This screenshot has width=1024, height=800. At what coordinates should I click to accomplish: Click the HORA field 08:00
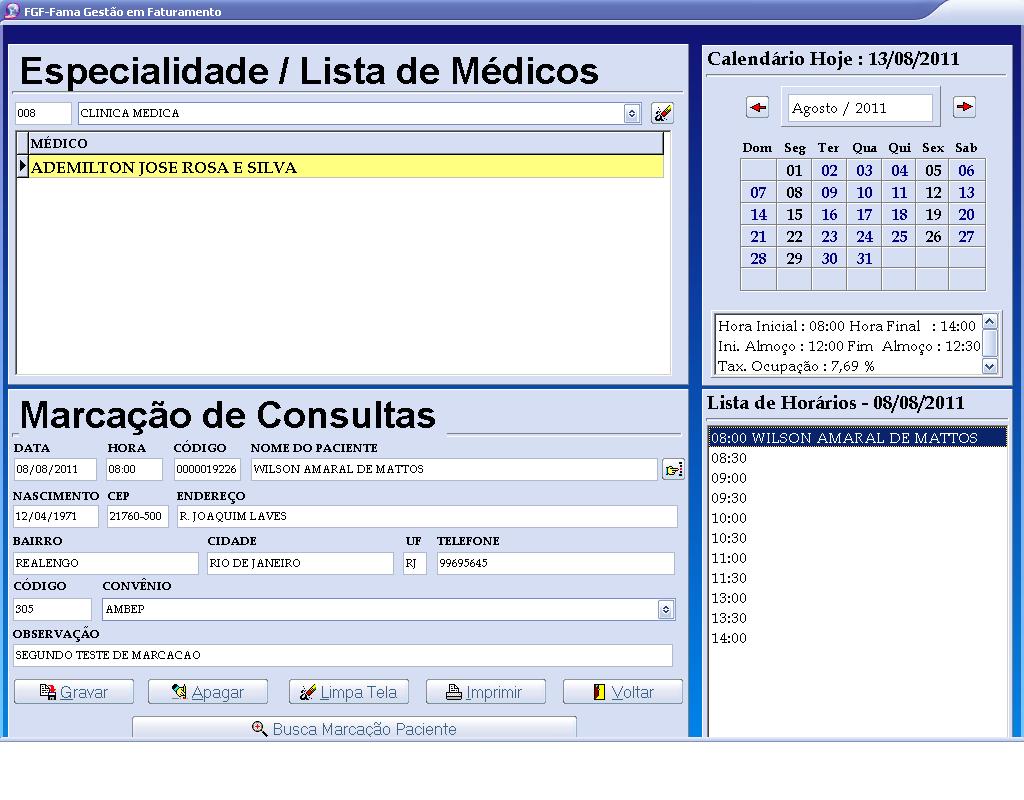135,469
